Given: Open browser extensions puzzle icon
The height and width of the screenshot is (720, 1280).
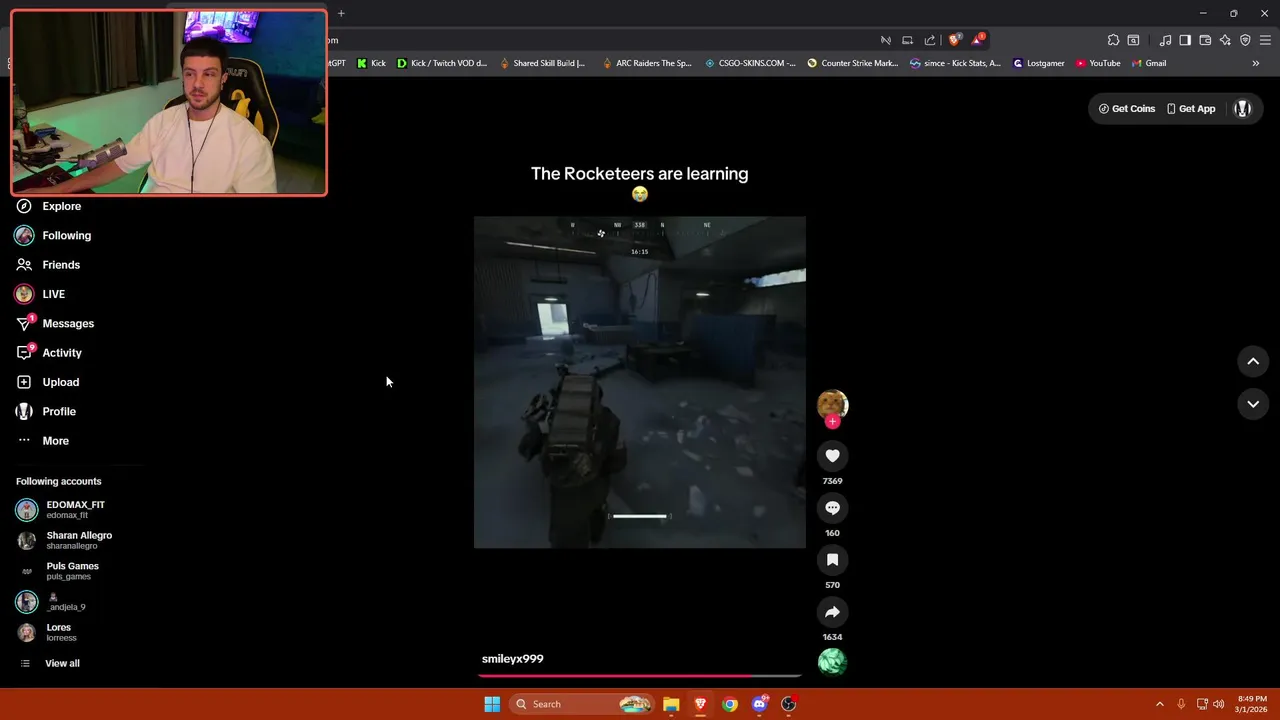Looking at the screenshot, I should [x=1113, y=40].
